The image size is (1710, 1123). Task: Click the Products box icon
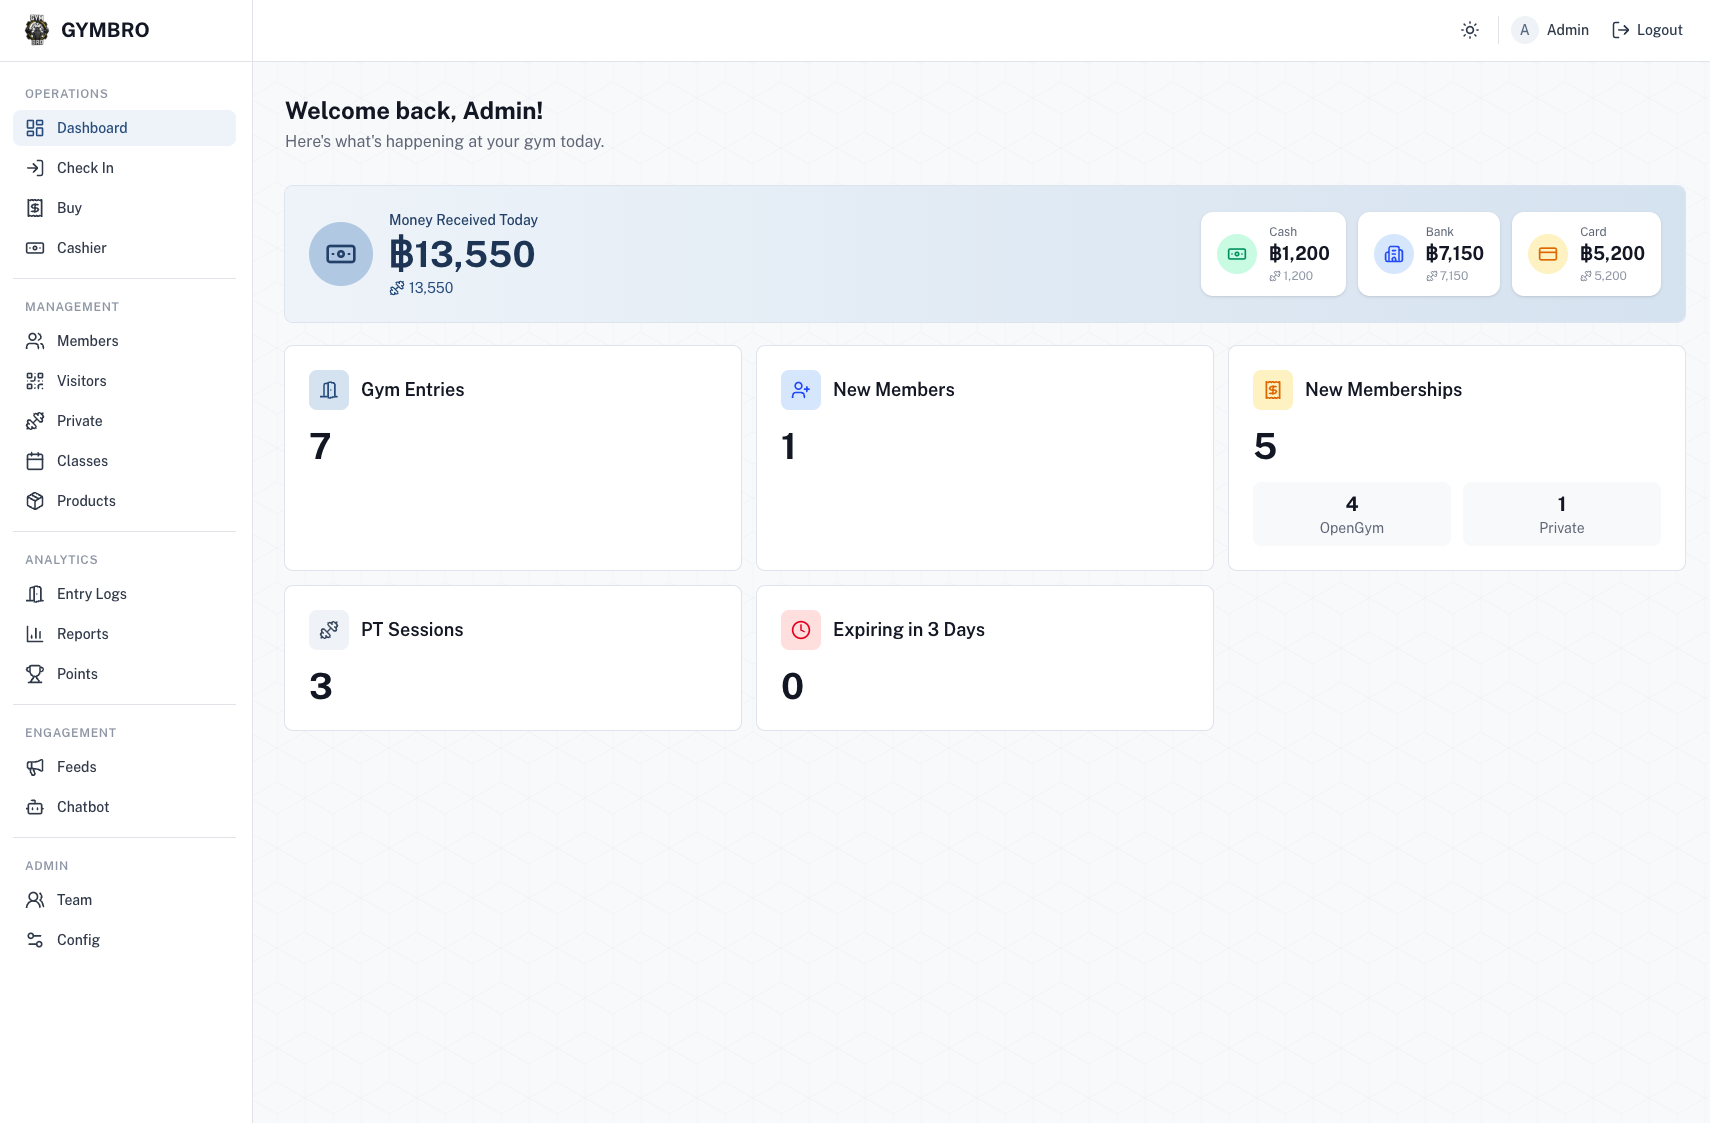(35, 501)
